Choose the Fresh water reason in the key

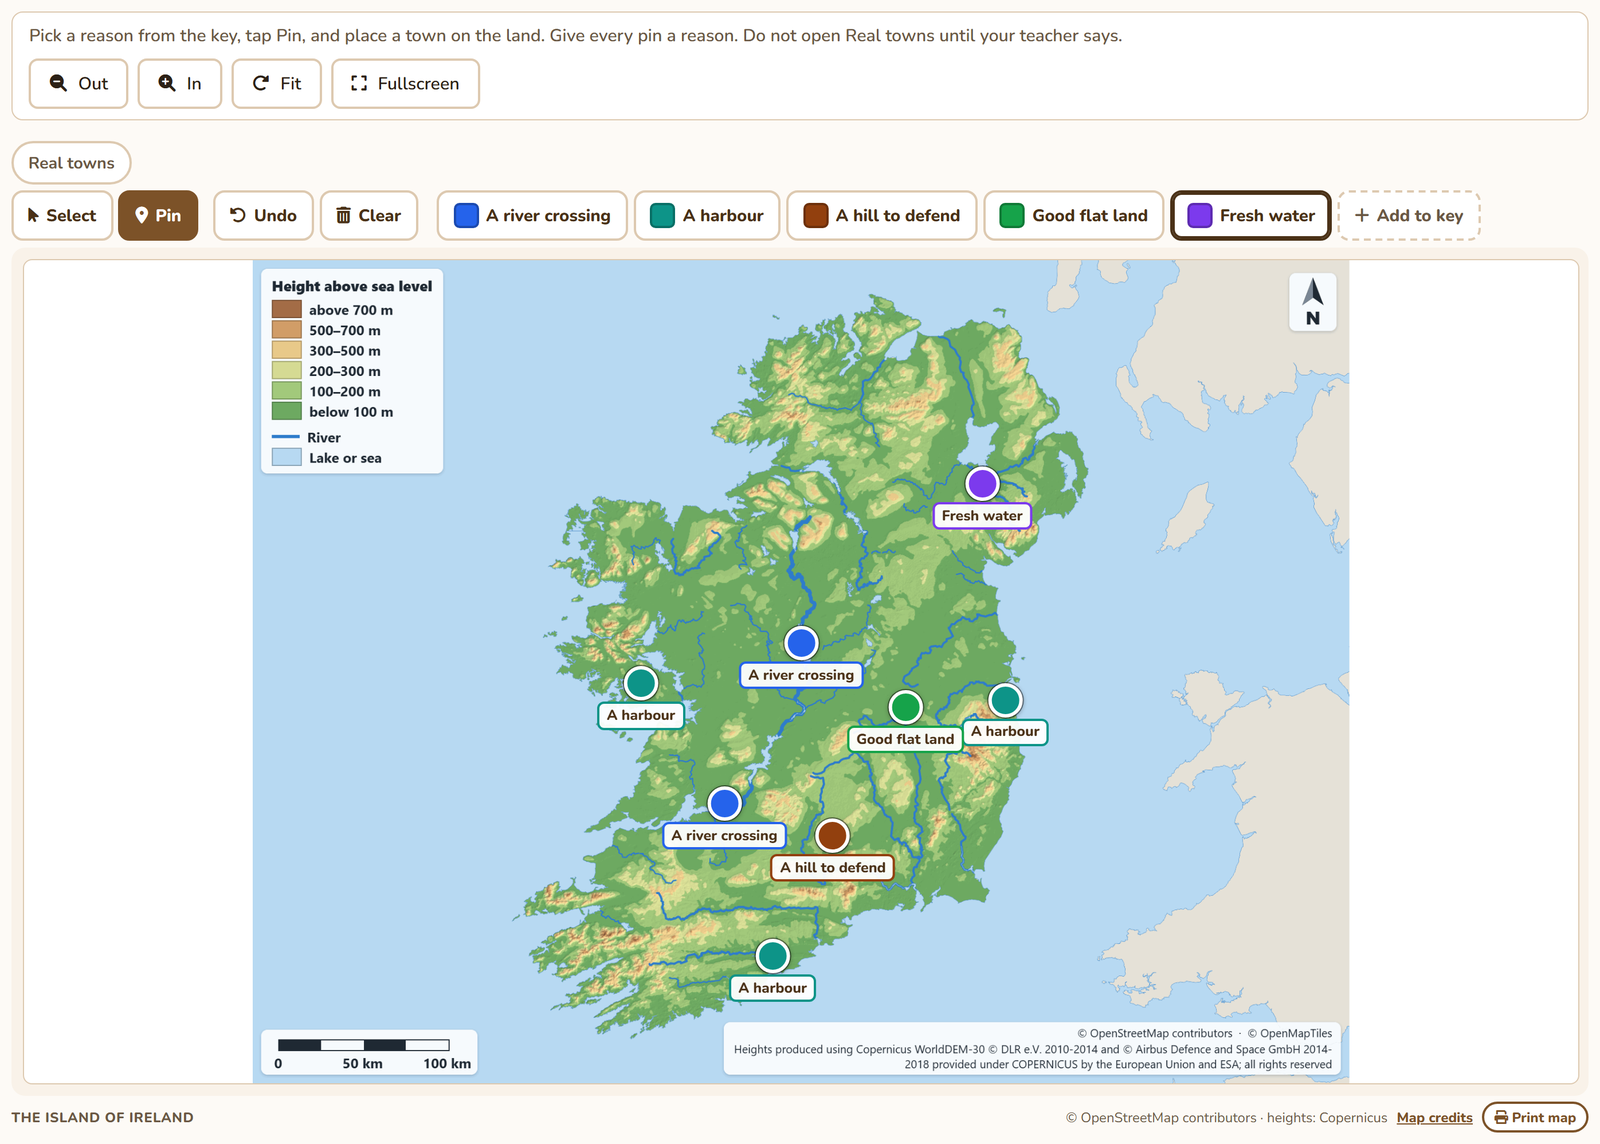point(1251,215)
